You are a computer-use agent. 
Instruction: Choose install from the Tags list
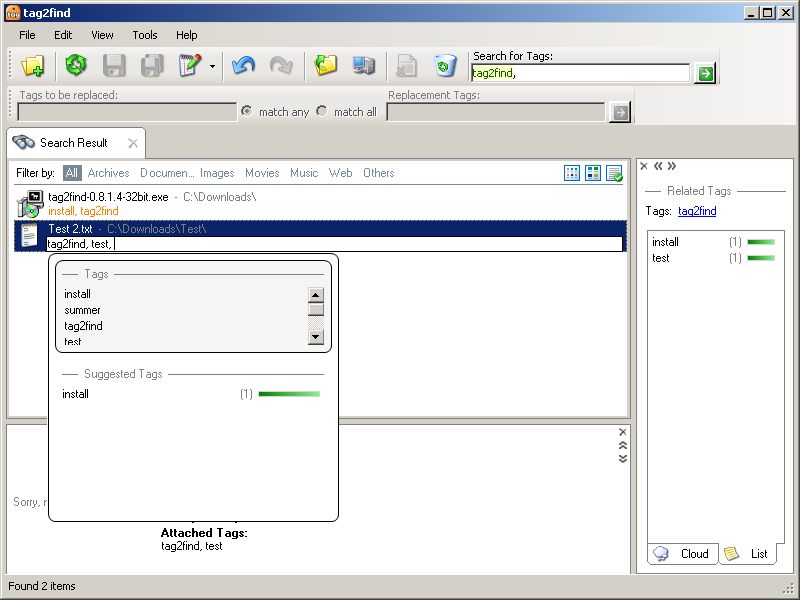pyautogui.click(x=78, y=294)
